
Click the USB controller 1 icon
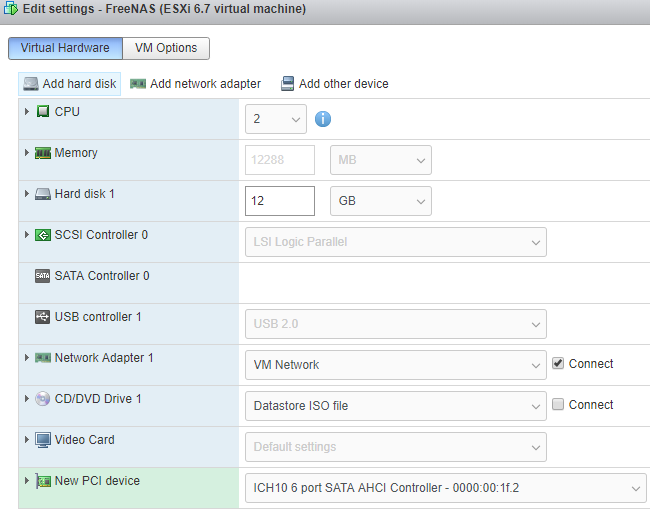pyautogui.click(x=43, y=317)
